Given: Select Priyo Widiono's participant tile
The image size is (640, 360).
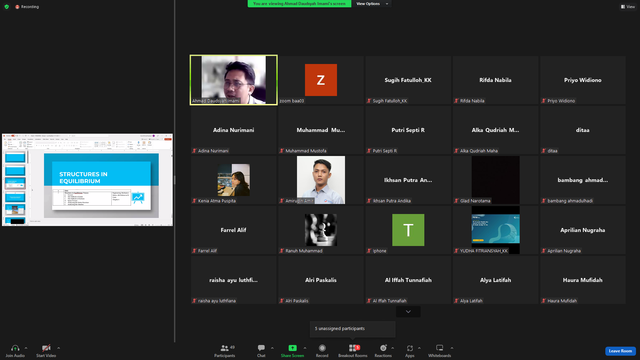Looking at the screenshot, I should tap(583, 80).
